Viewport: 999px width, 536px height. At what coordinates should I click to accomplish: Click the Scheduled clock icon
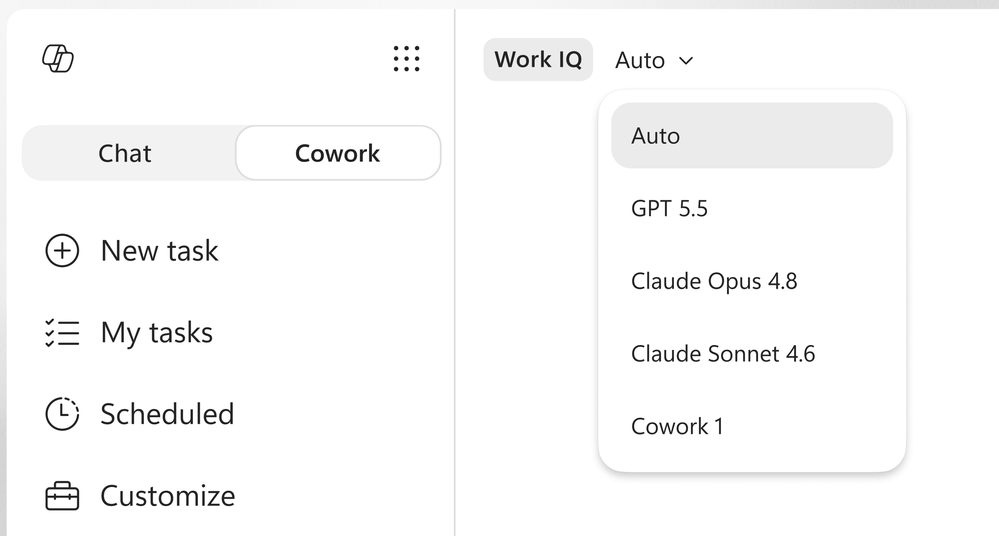coord(62,414)
